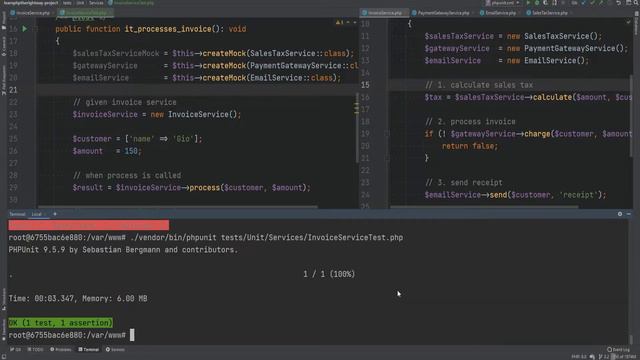
Task: Click the Project tool window stripe button
Action: (4, 20)
